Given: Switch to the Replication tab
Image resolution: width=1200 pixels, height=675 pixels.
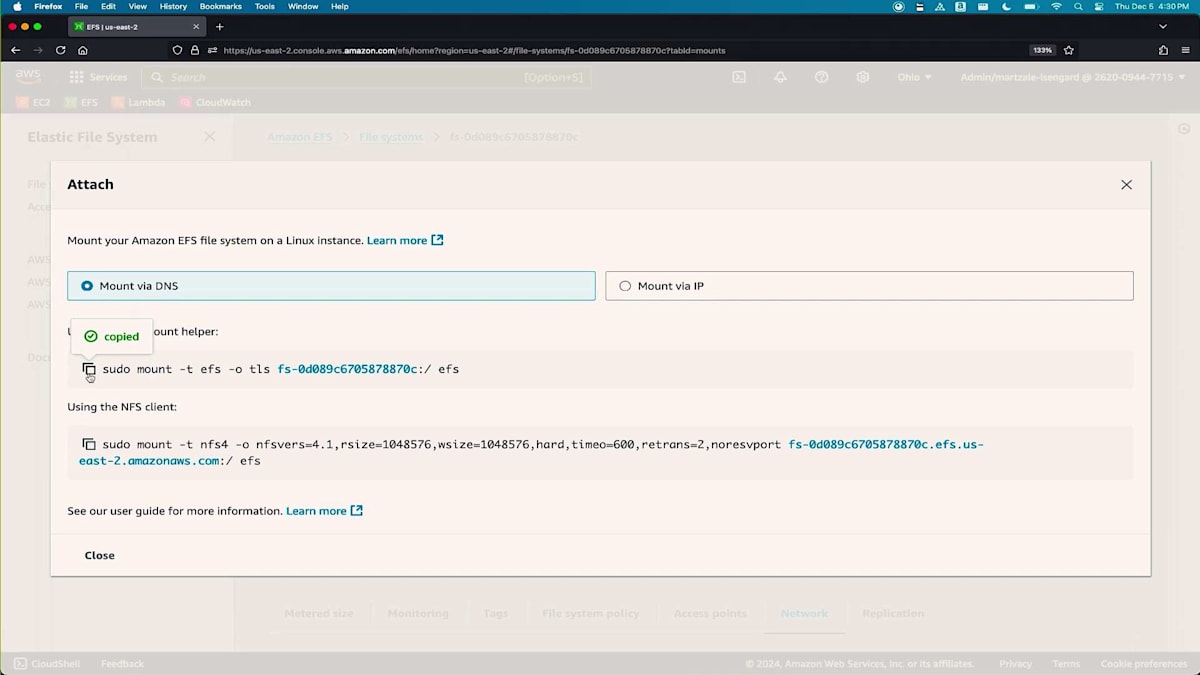Looking at the screenshot, I should (893, 614).
